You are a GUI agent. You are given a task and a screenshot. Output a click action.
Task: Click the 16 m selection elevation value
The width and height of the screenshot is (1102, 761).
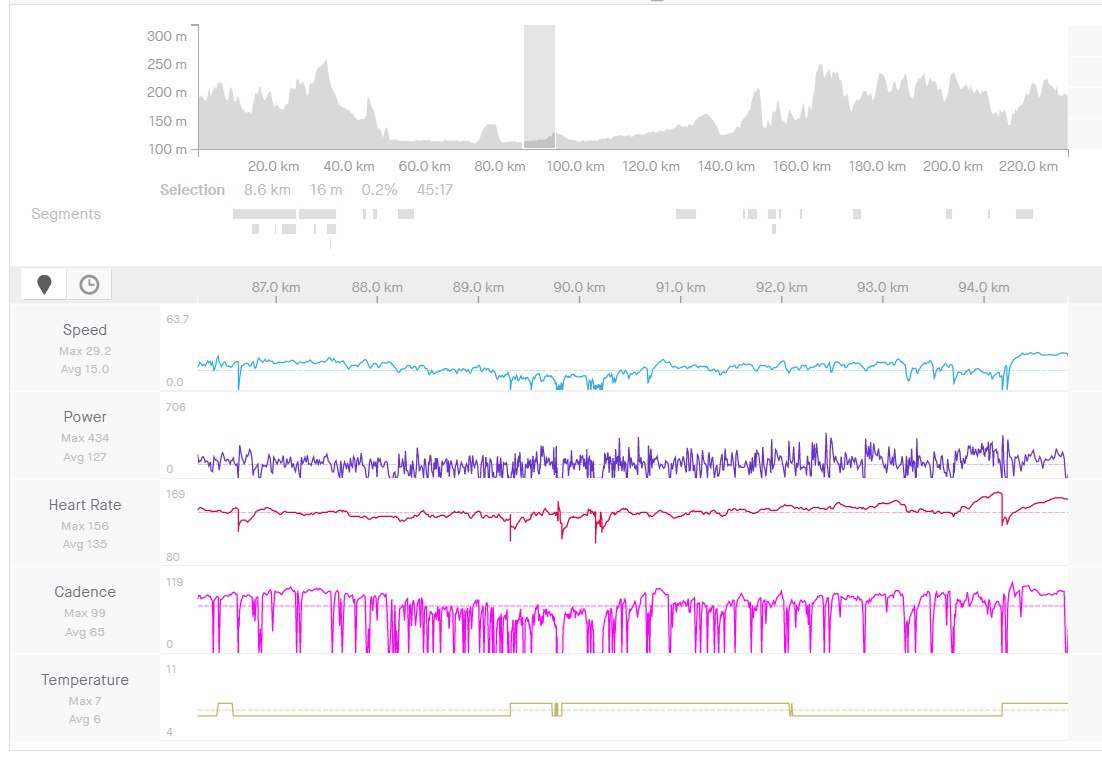[x=326, y=190]
